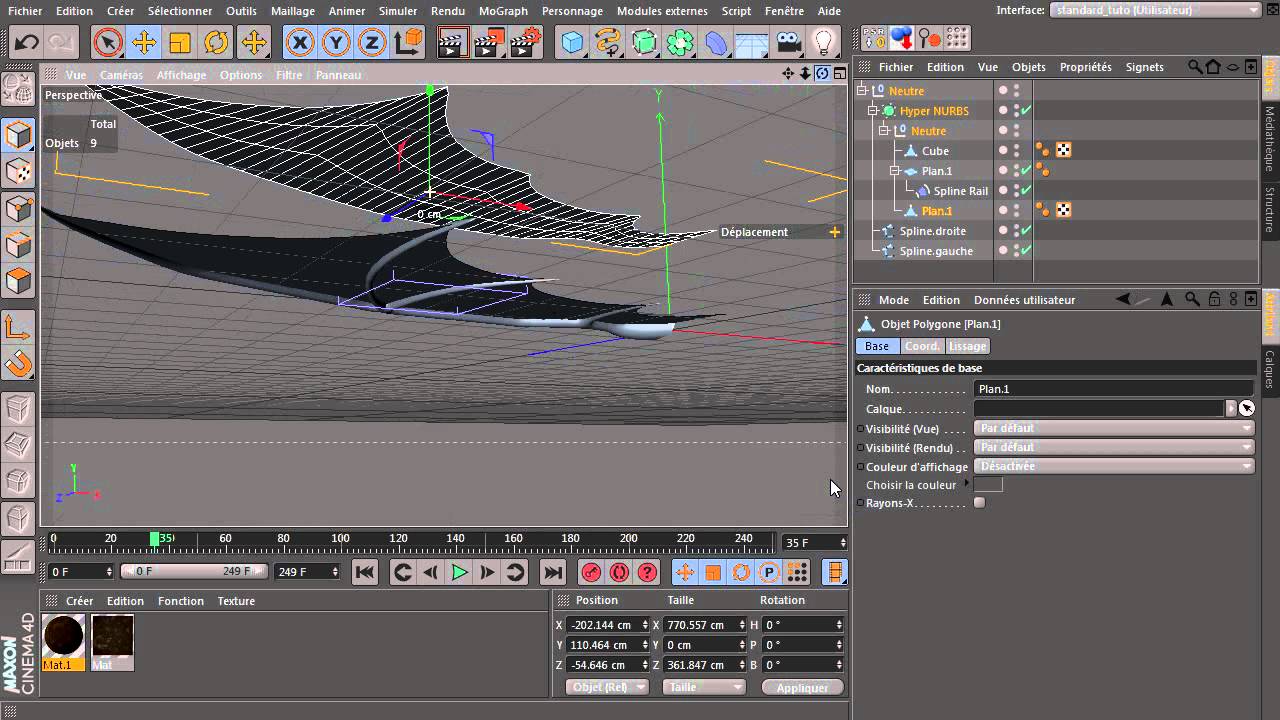Click the home icon in Object manager
This screenshot has width=1280, height=720.
pos(1213,67)
